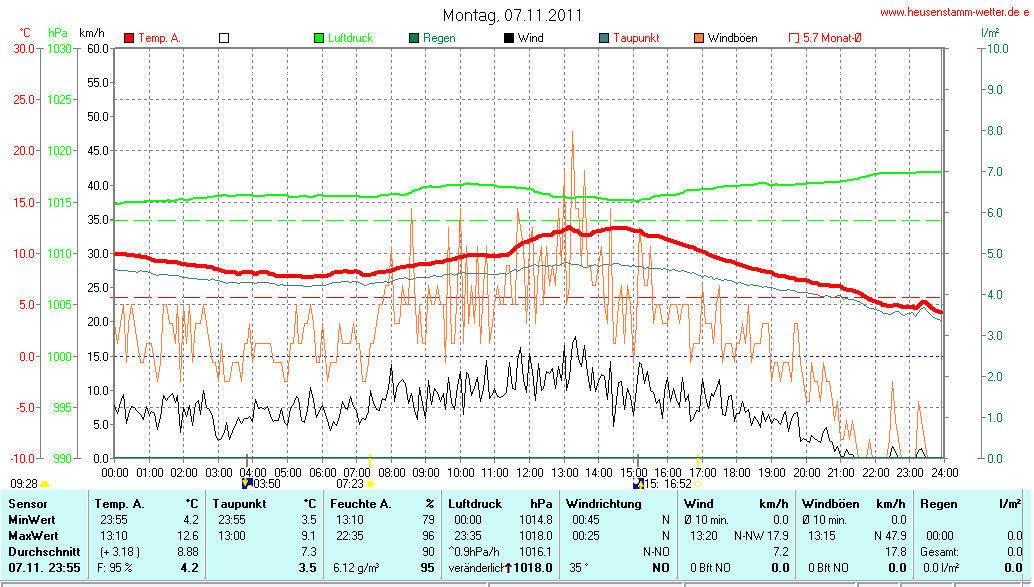The image size is (1034, 587).
Task: Click the moon icon below the 15:00 mark
Action: coord(638,484)
